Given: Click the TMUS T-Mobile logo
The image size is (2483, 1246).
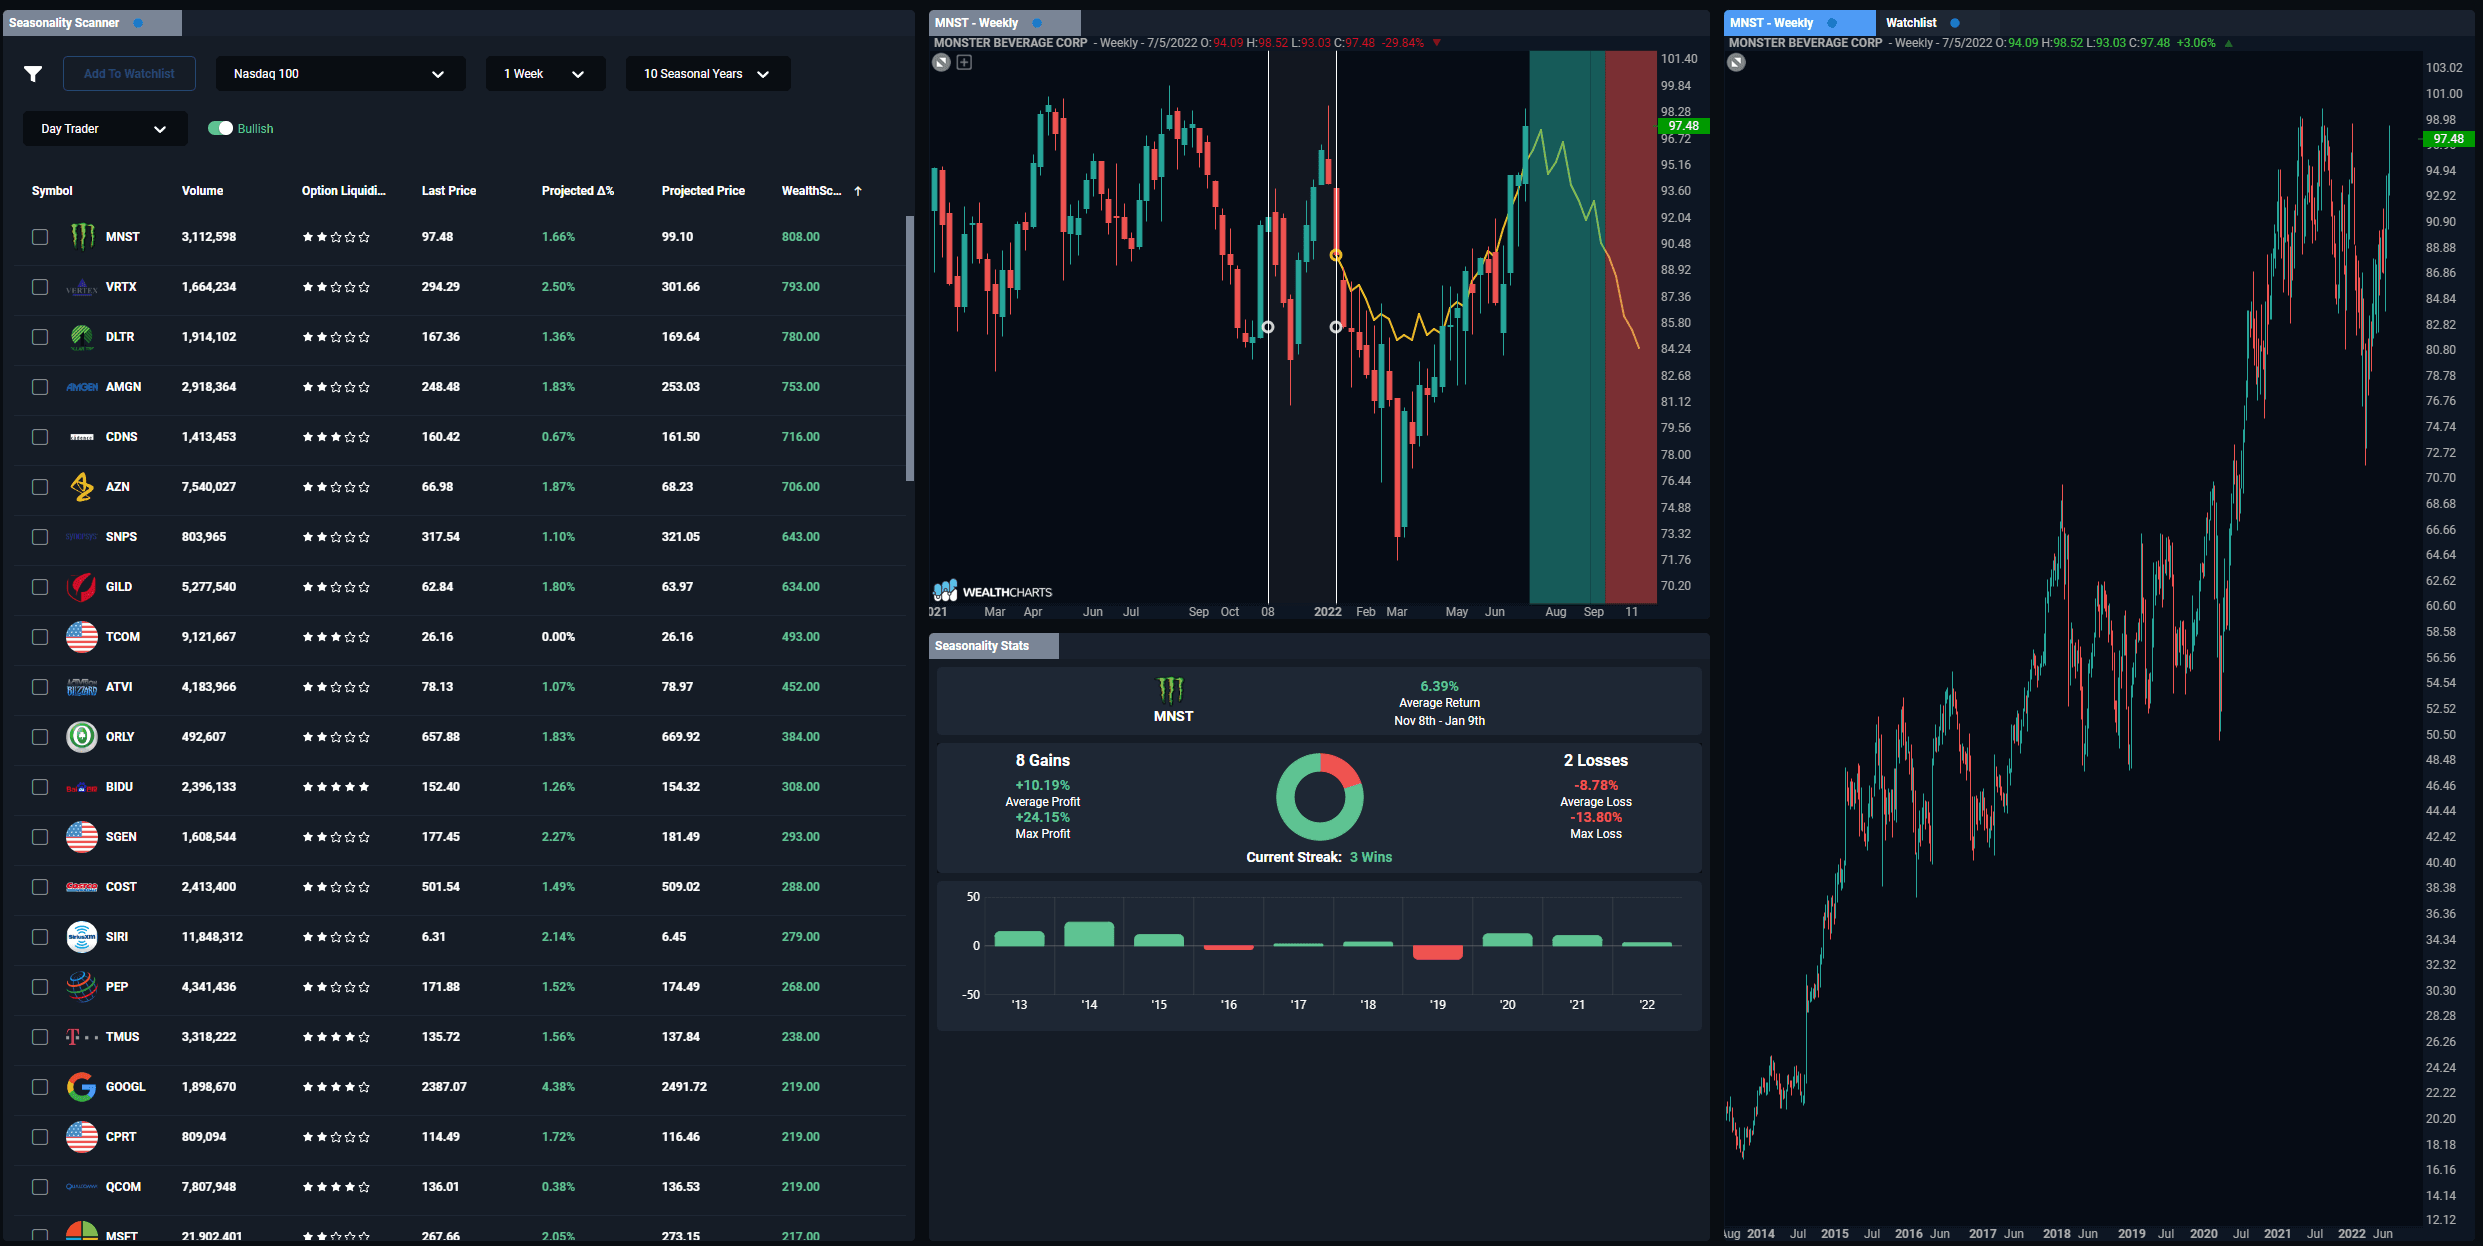Looking at the screenshot, I should click(x=82, y=1037).
